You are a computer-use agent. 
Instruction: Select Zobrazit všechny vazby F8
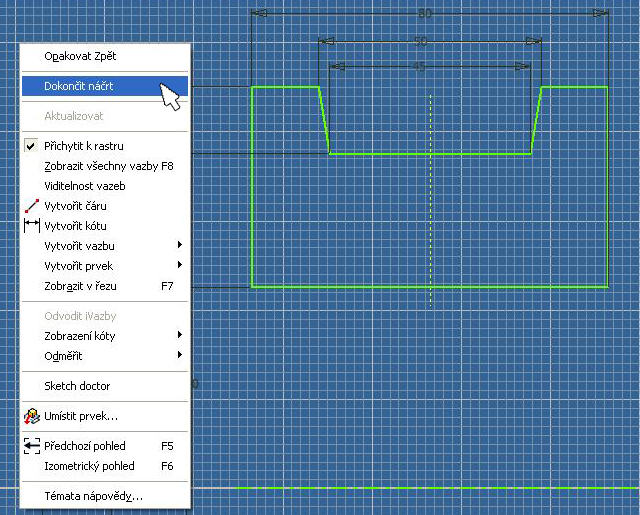pos(105,166)
